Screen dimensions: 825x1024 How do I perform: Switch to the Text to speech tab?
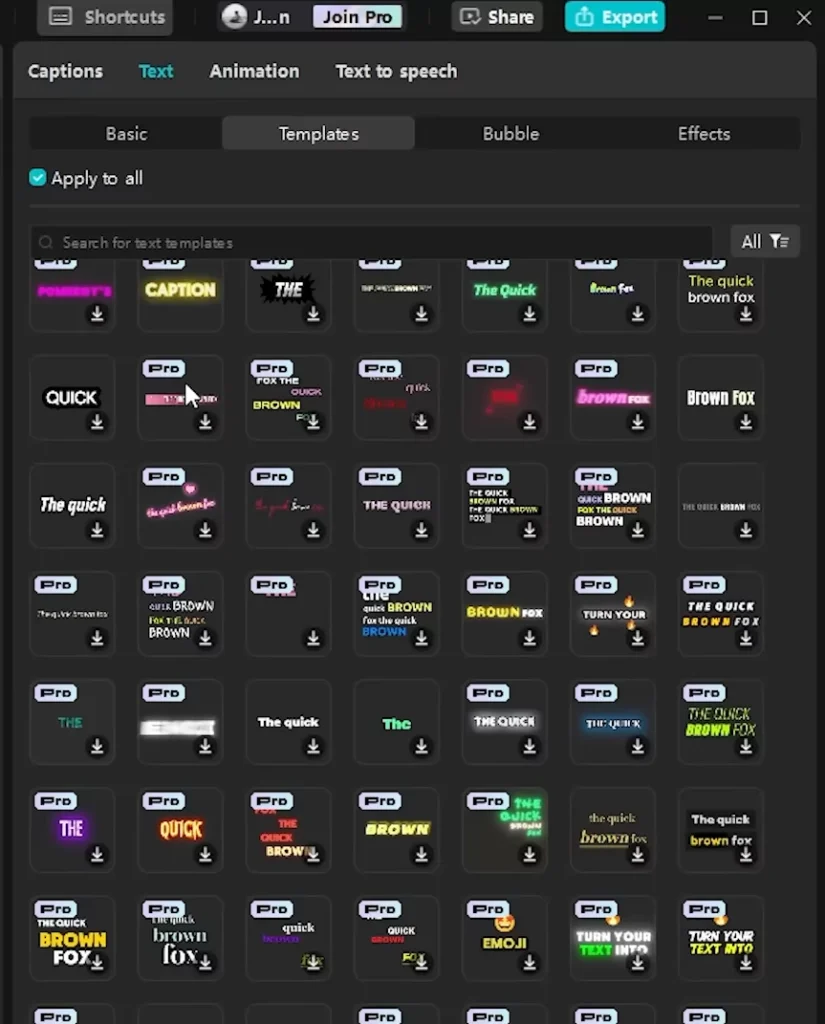[x=396, y=71]
